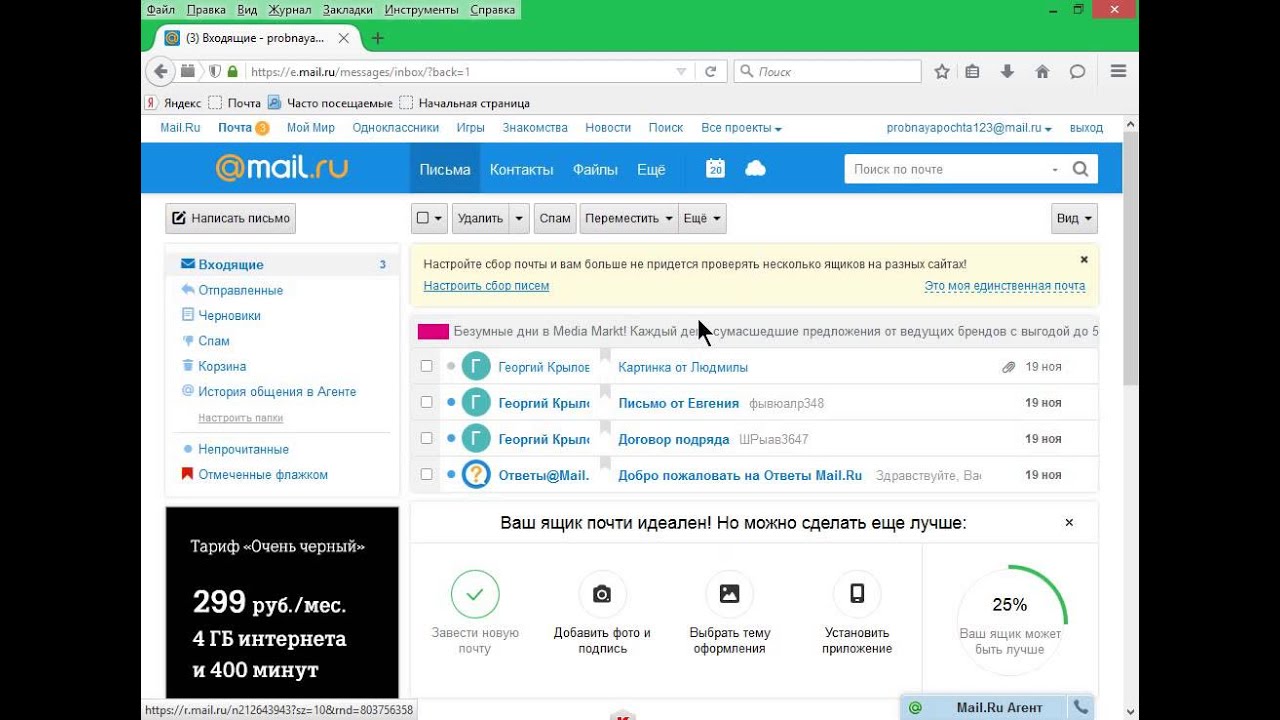Click the Firefox back arrow button
Image resolution: width=1280 pixels, height=720 pixels.
[160, 72]
